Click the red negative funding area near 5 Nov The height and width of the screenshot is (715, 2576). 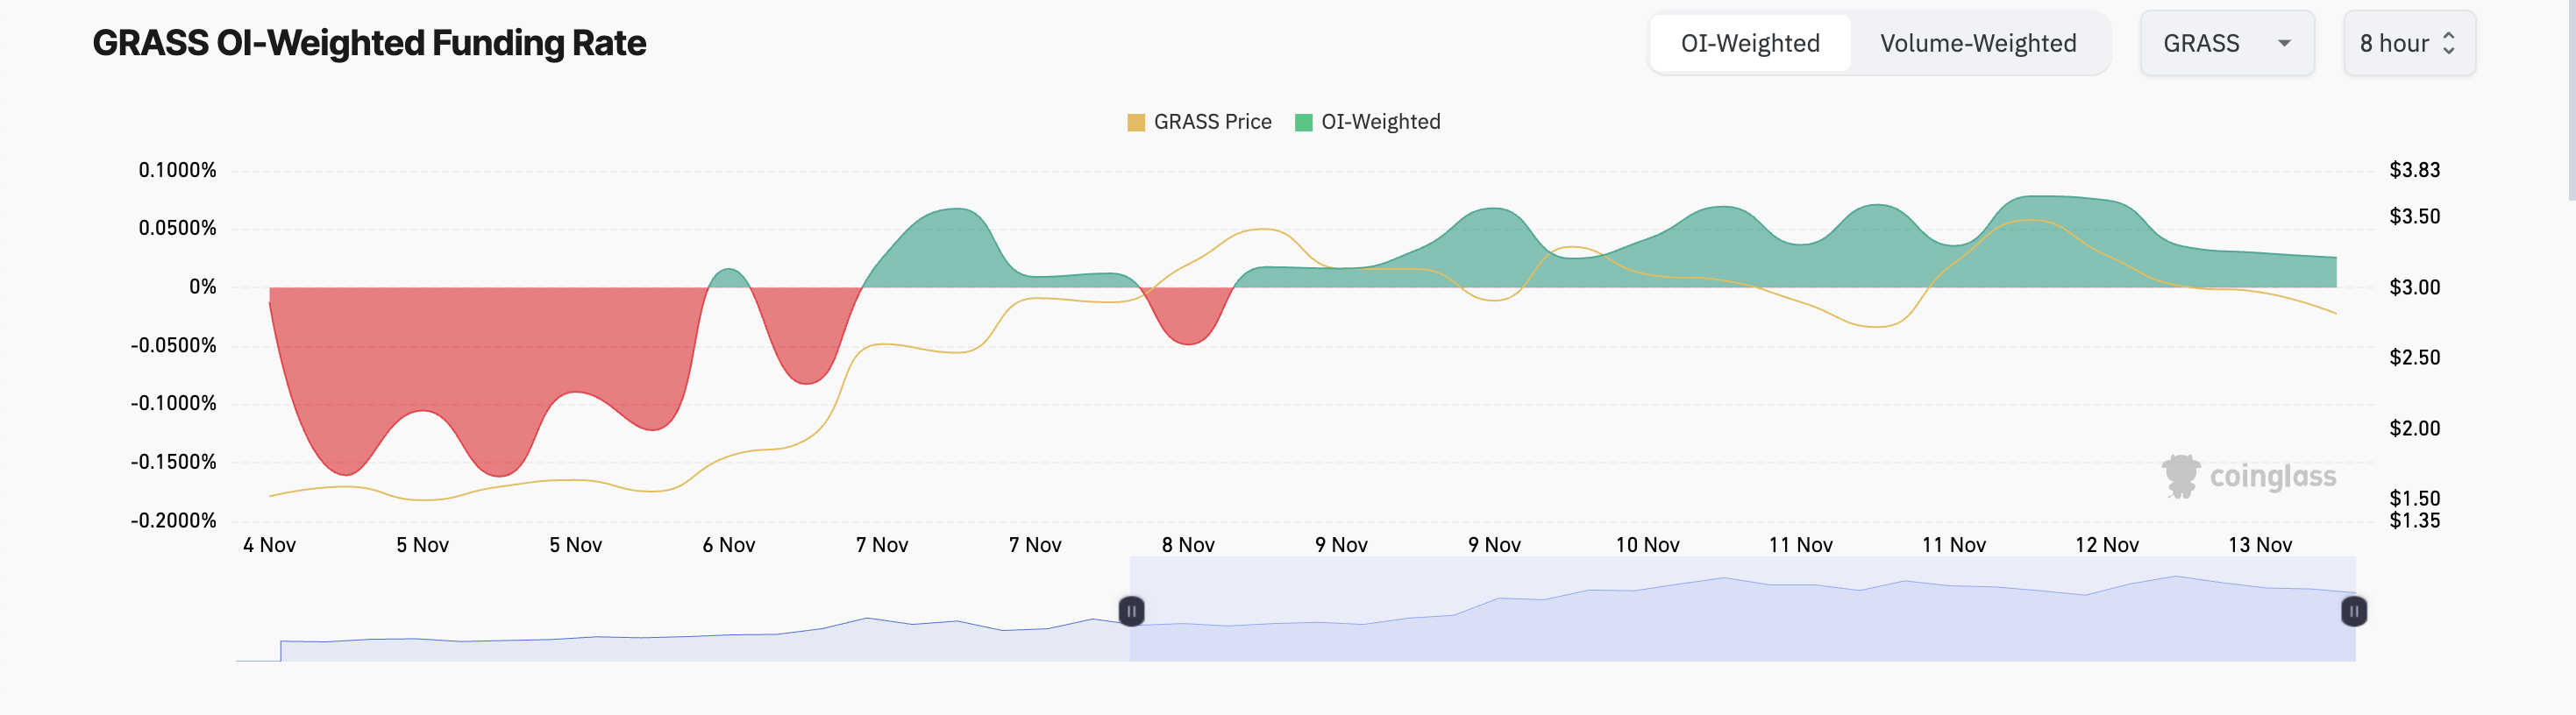pyautogui.click(x=480, y=350)
